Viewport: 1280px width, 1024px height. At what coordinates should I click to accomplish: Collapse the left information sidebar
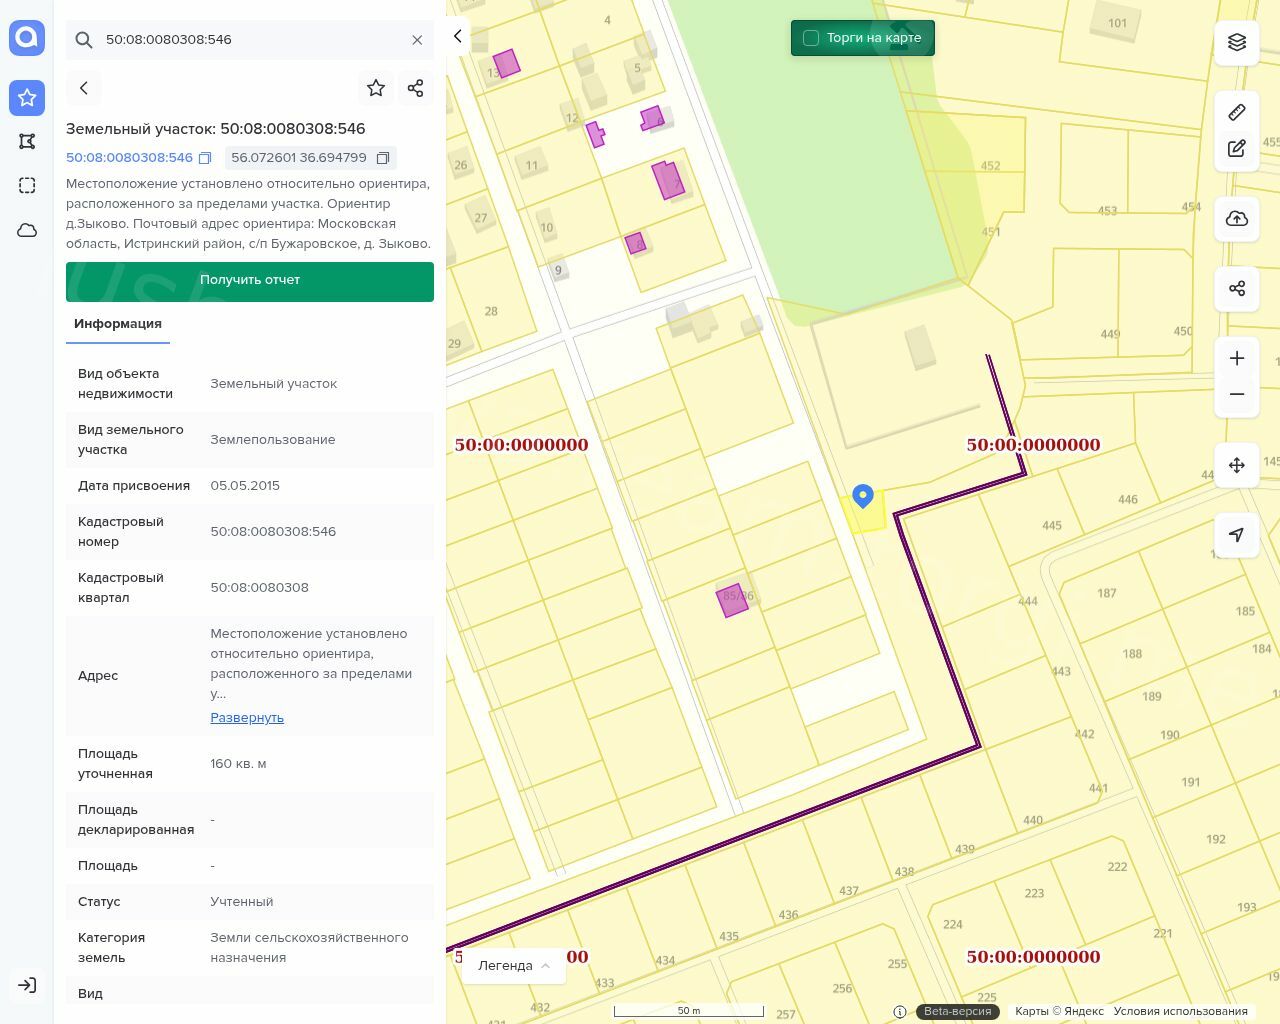(458, 36)
